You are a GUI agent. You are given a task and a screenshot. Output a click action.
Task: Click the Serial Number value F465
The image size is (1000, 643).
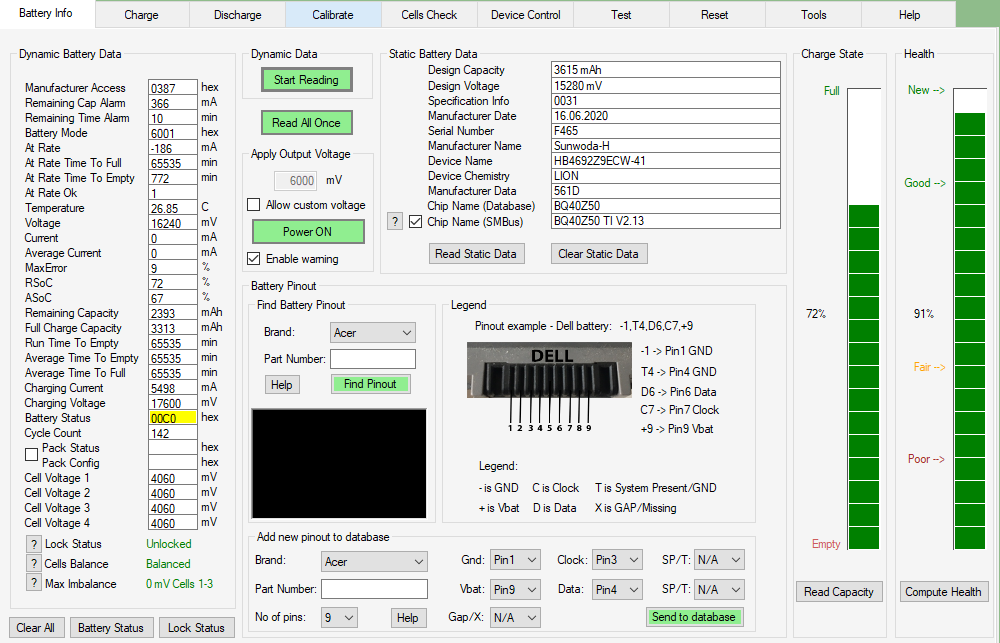665,130
